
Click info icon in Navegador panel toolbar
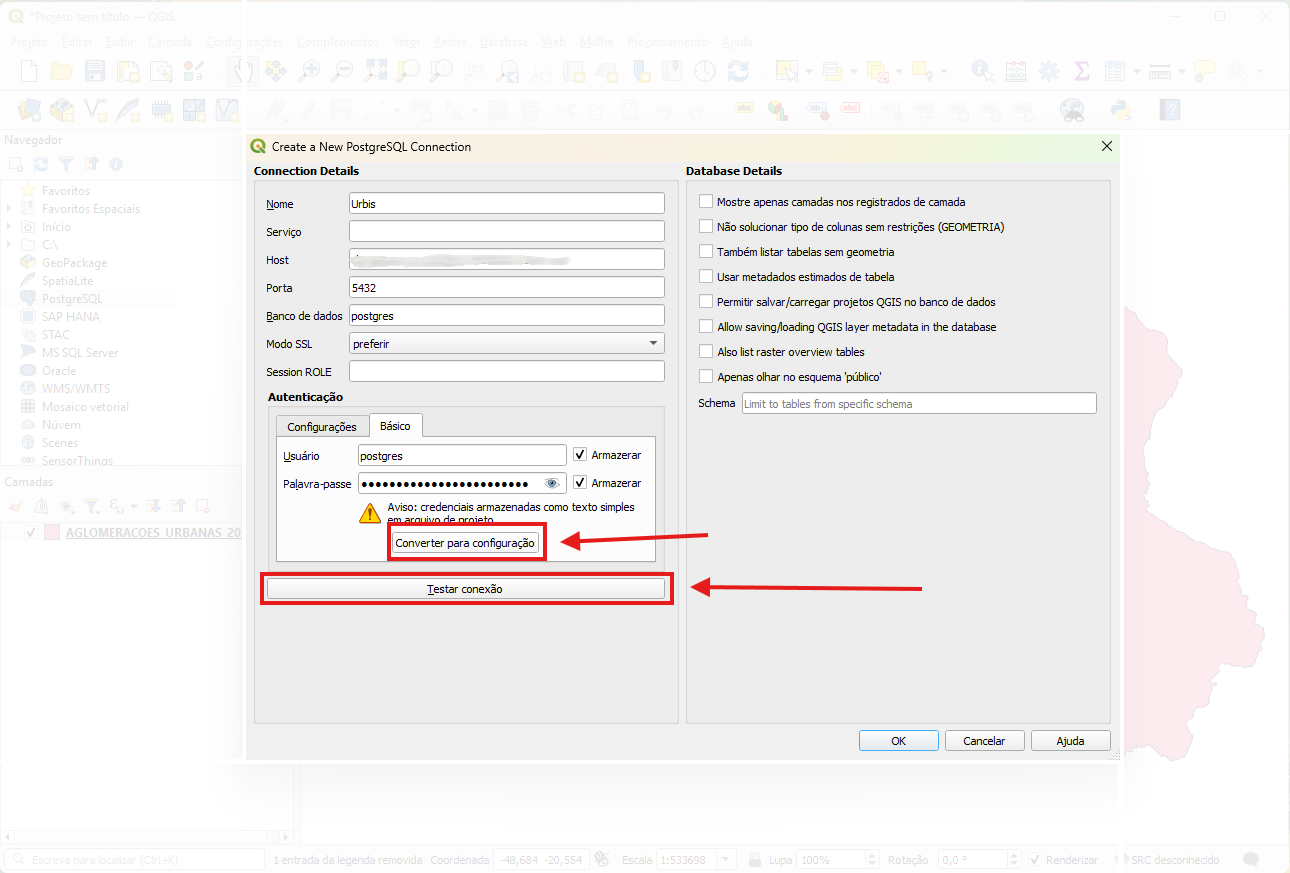[x=116, y=163]
